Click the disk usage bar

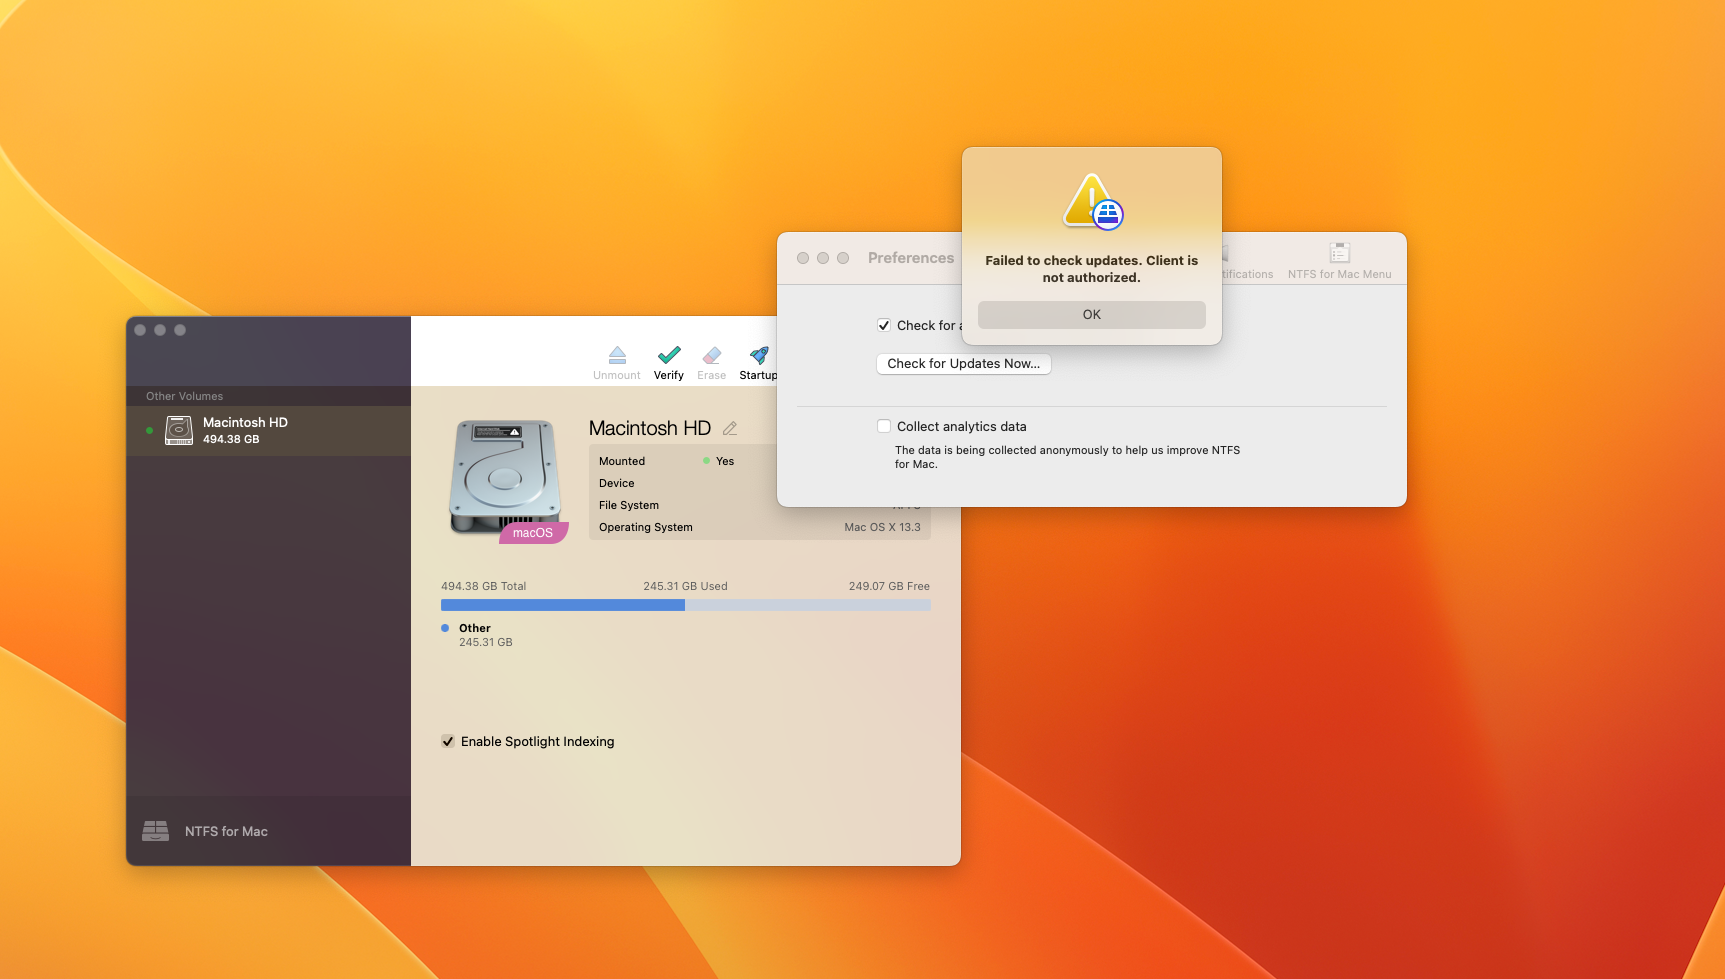pos(686,605)
